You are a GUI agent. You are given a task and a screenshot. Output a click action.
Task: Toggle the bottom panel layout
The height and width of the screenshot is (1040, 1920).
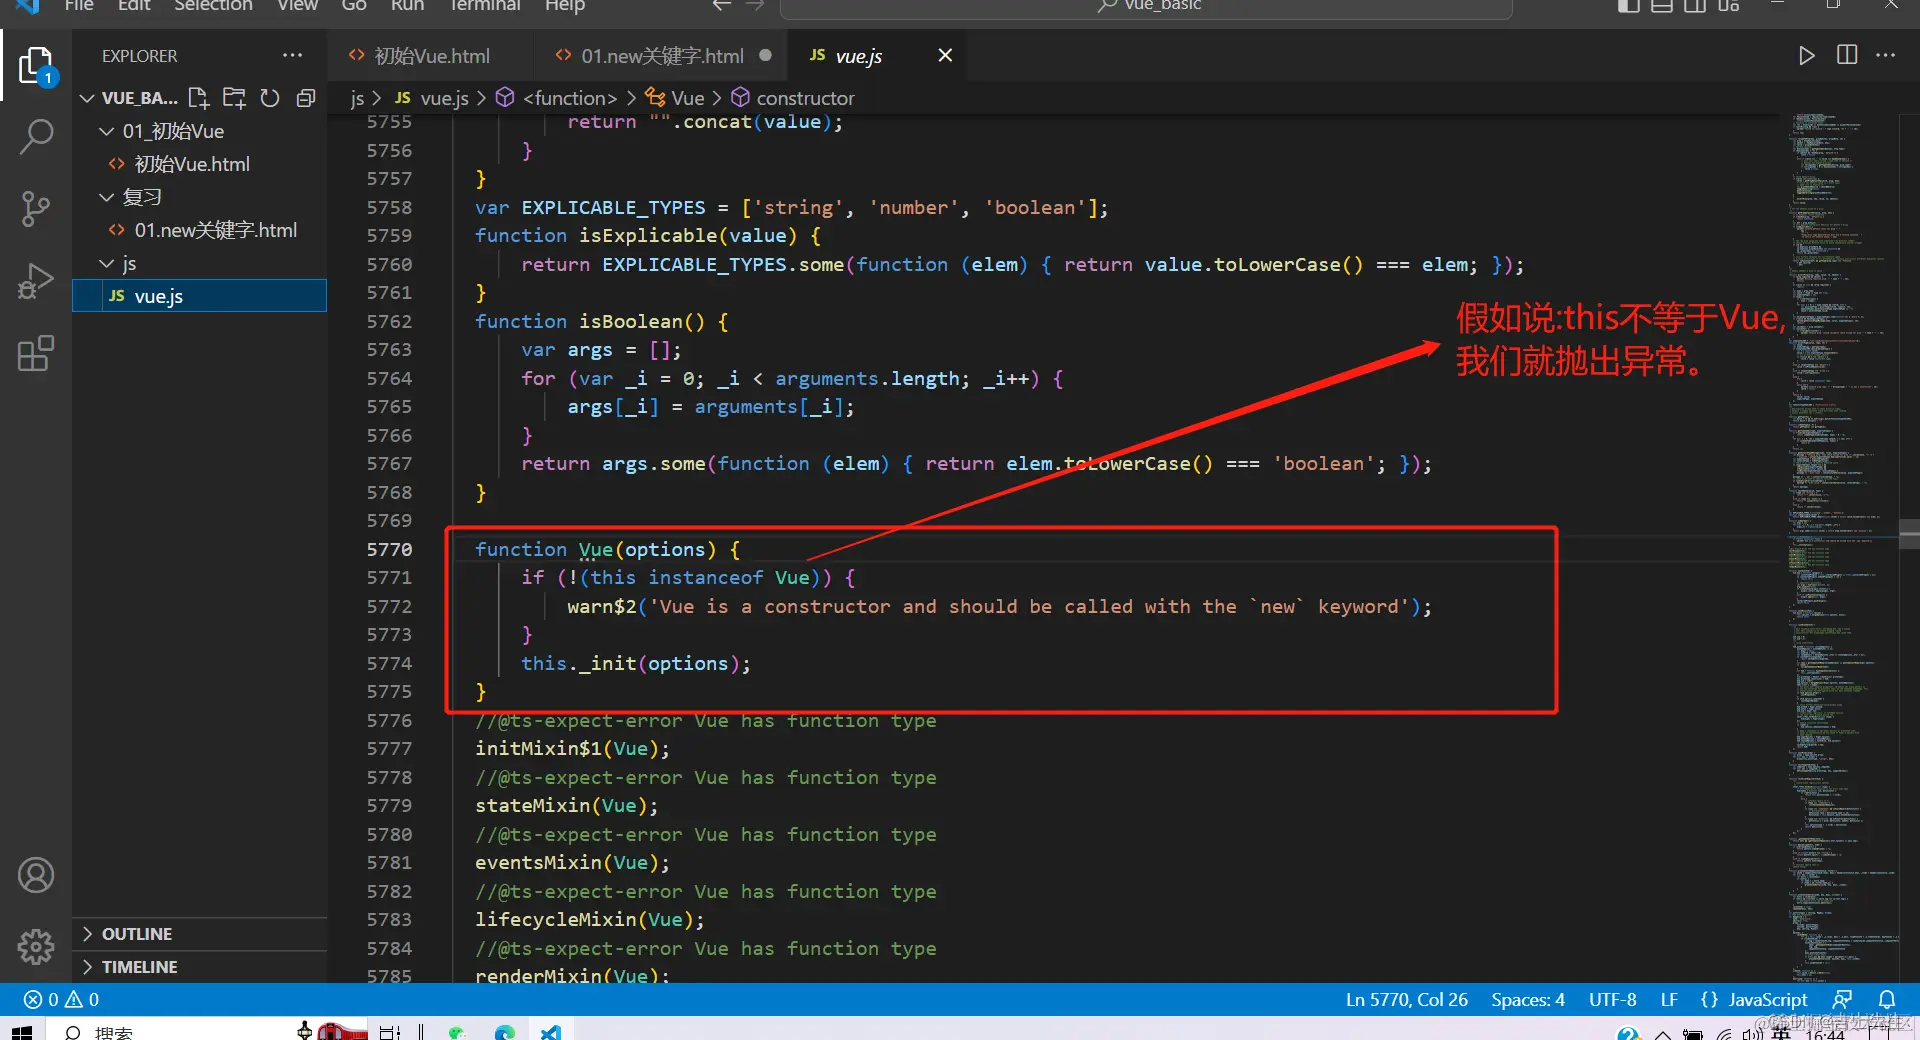(1662, 6)
